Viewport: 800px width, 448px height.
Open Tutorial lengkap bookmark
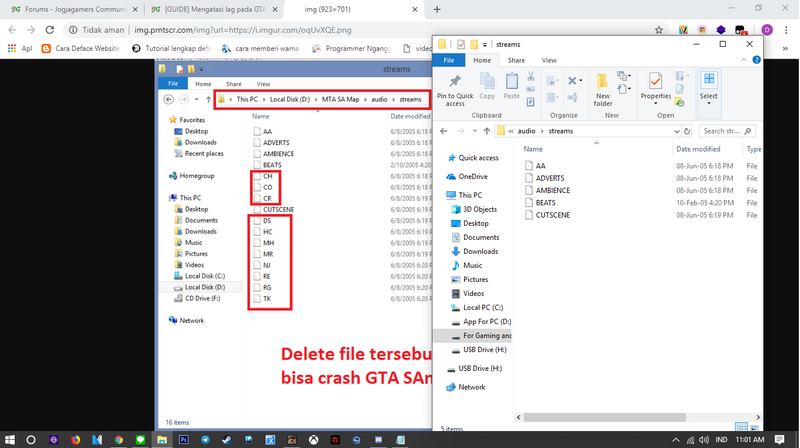click(171, 48)
